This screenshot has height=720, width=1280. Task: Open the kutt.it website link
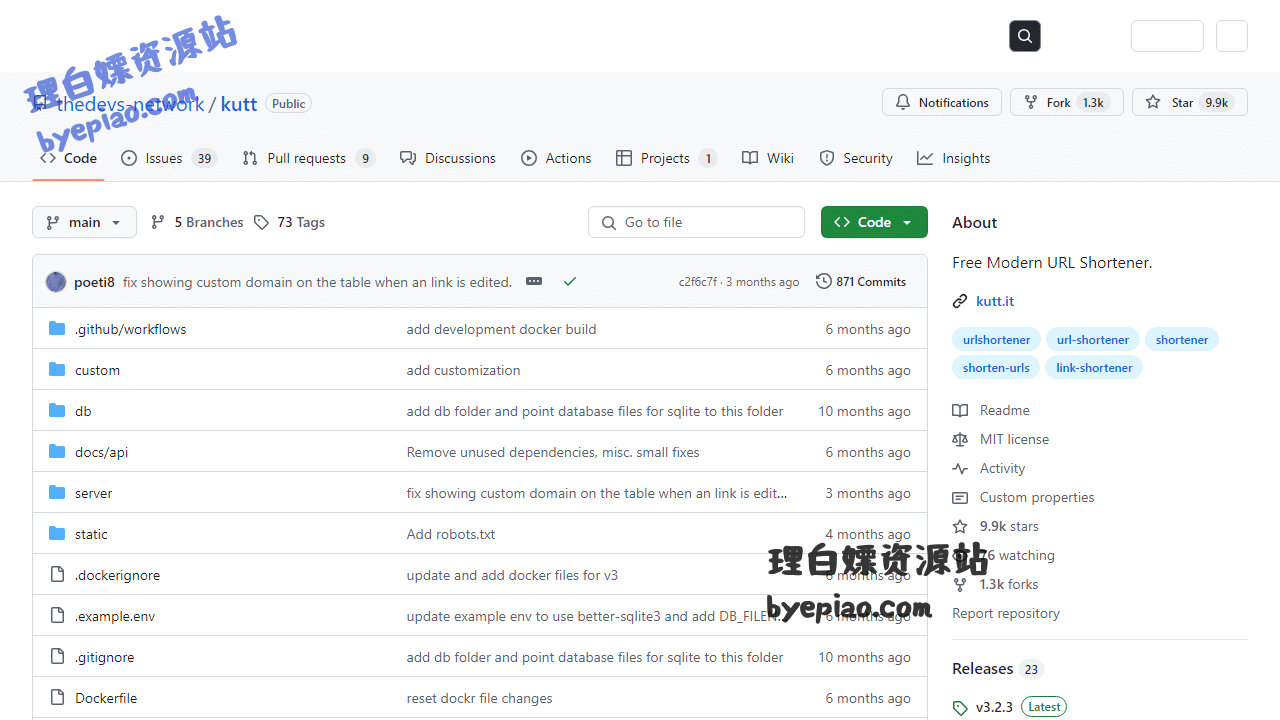pos(995,301)
